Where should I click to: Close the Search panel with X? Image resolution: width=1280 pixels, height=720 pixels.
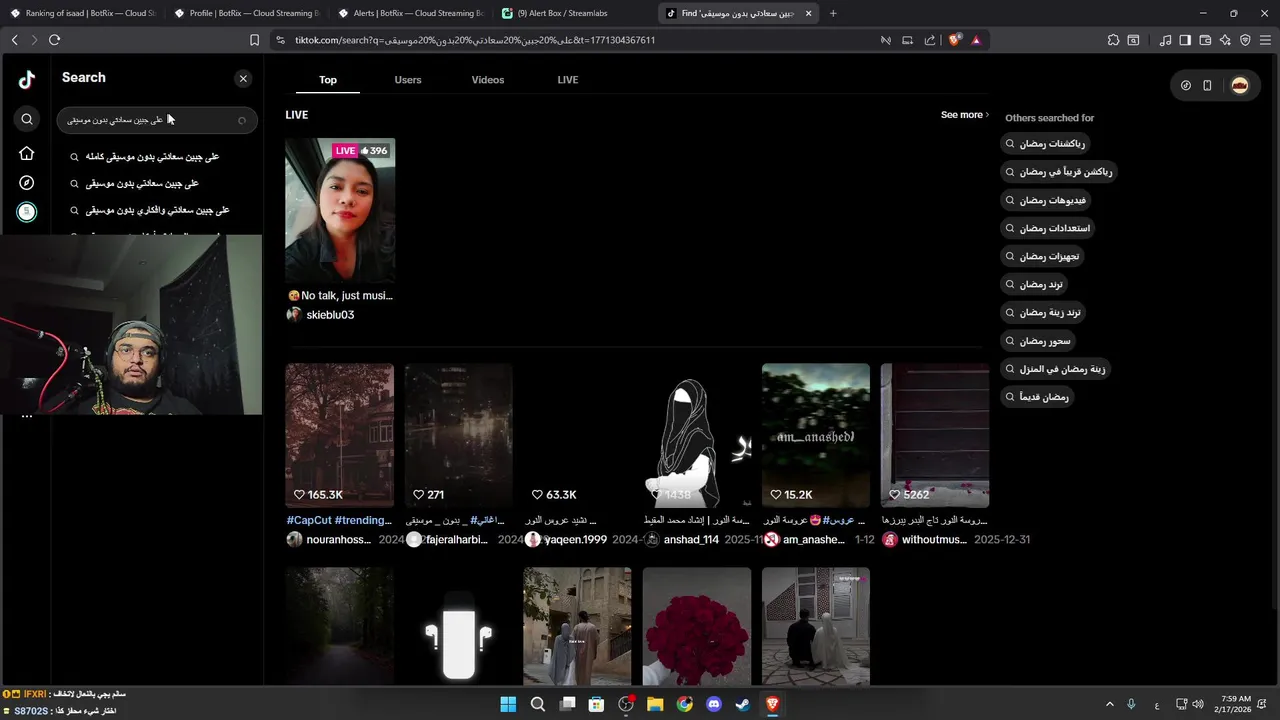243,78
